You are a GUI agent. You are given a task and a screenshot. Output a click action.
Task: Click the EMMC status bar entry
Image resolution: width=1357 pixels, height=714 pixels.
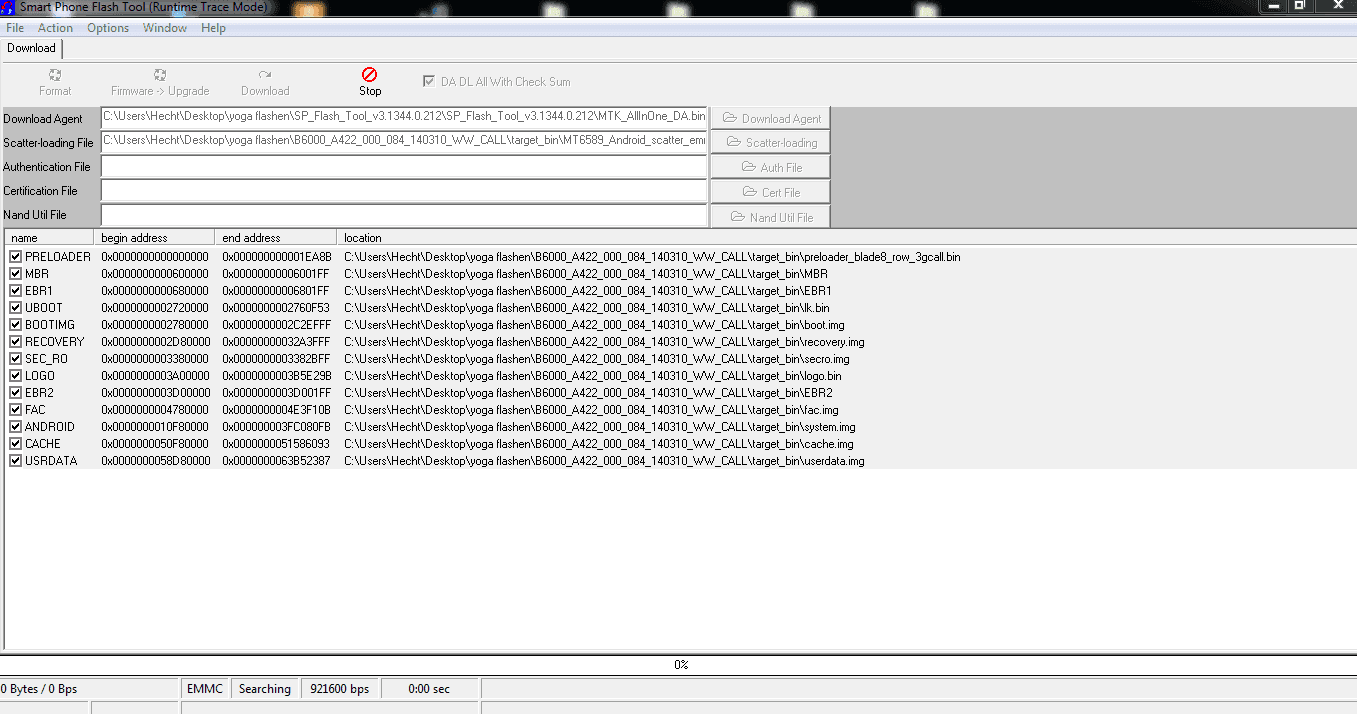205,689
